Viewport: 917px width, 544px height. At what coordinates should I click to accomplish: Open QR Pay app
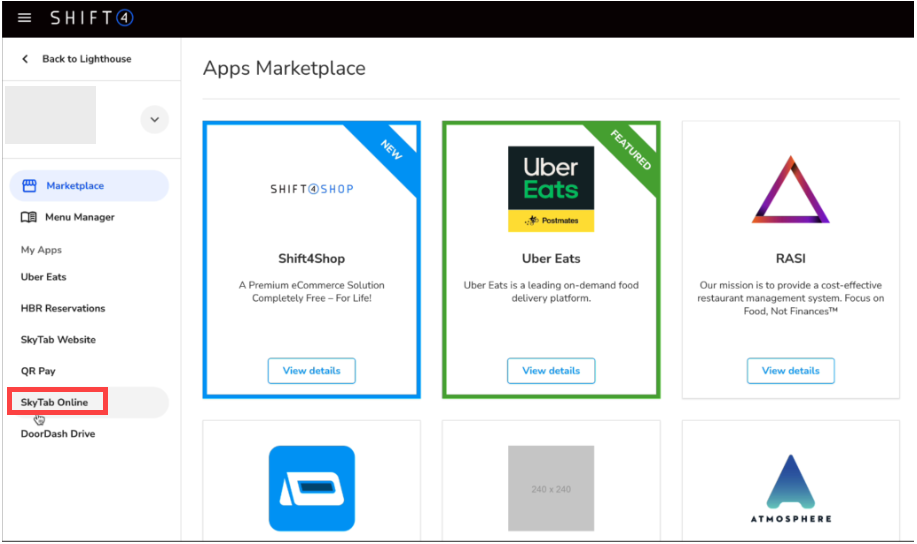(38, 371)
